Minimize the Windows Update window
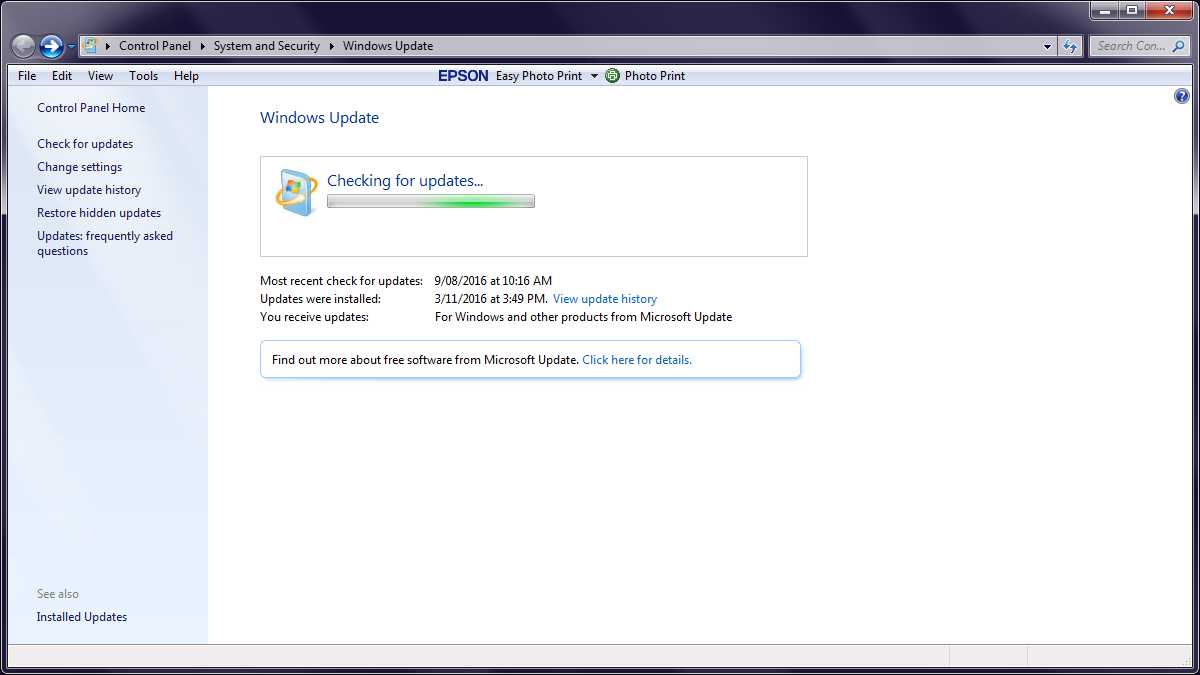The width and height of the screenshot is (1200, 675). click(1104, 10)
